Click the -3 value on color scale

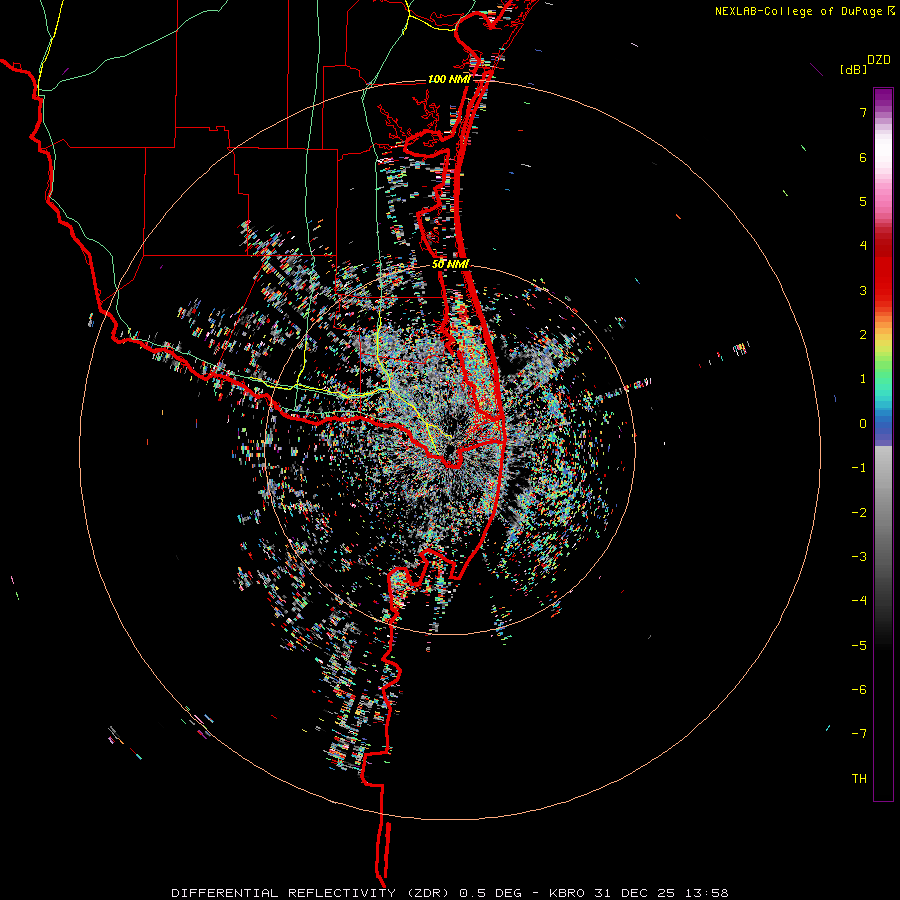click(859, 557)
